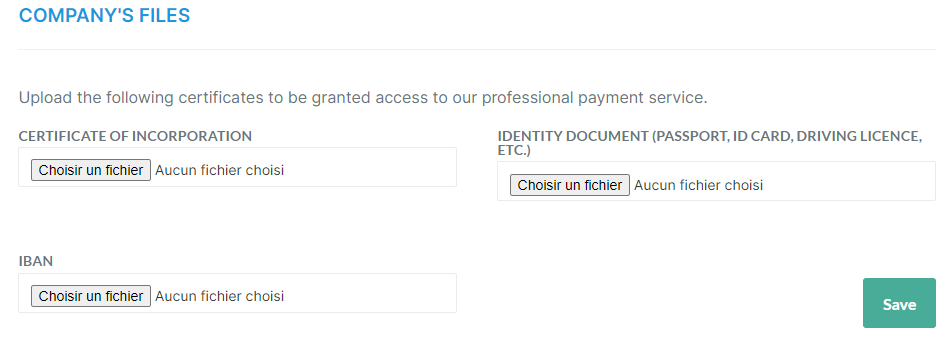
Task: Save the uploaded company files
Action: point(899,303)
